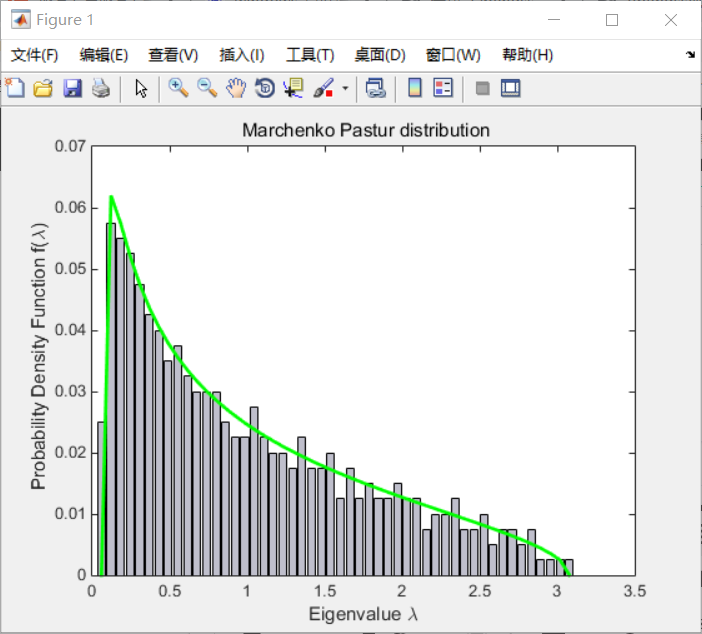
Task: Enable the Rotate 3D tool
Action: point(265,88)
